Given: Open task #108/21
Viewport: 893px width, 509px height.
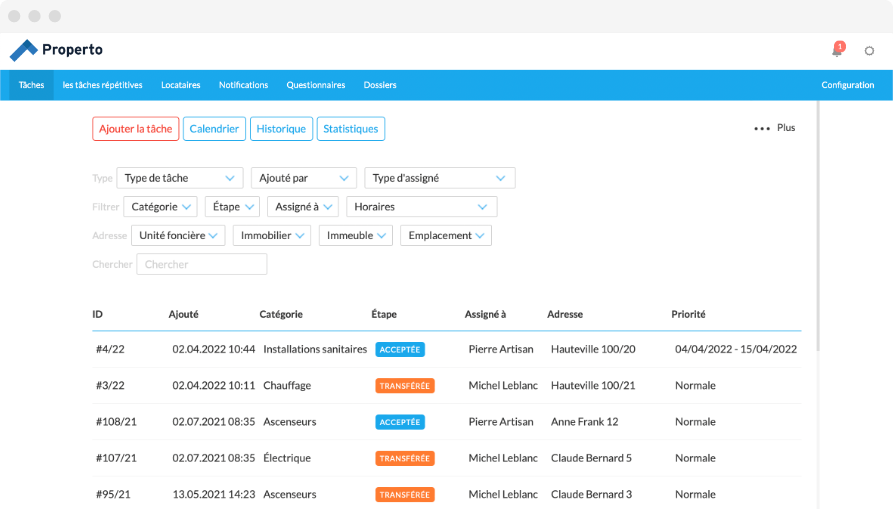Looking at the screenshot, I should coord(116,422).
